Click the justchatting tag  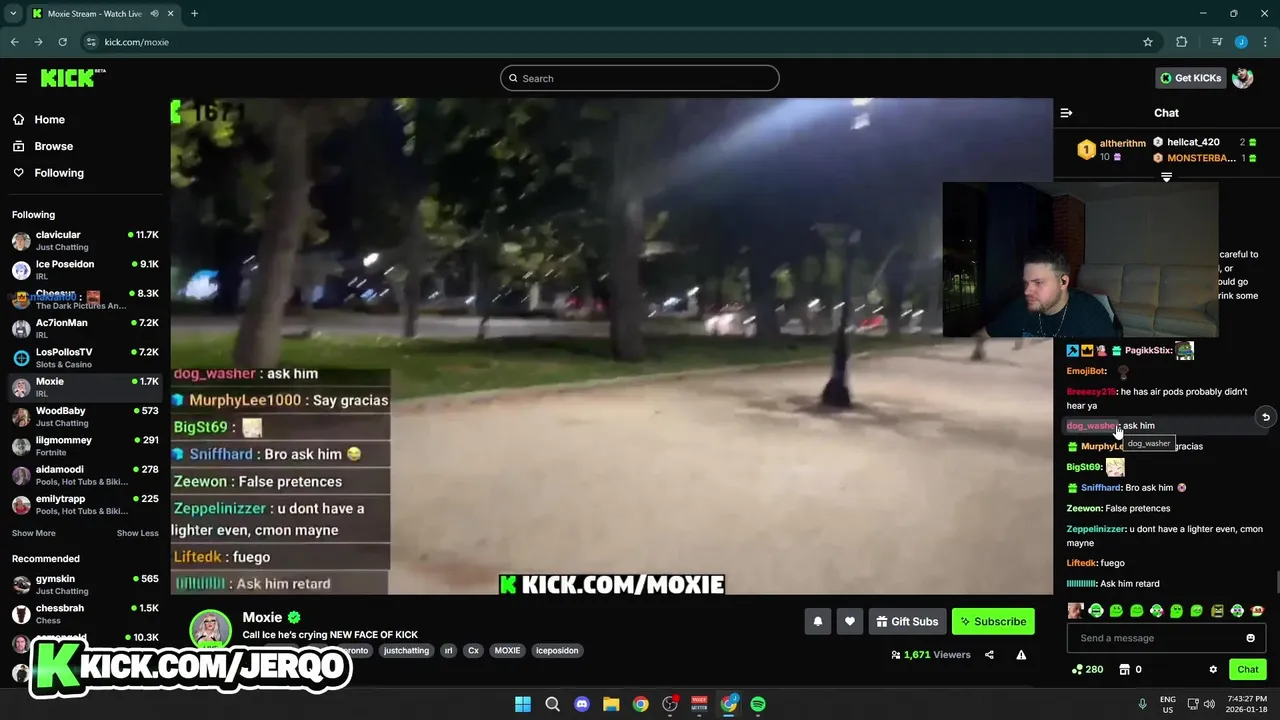(x=406, y=650)
